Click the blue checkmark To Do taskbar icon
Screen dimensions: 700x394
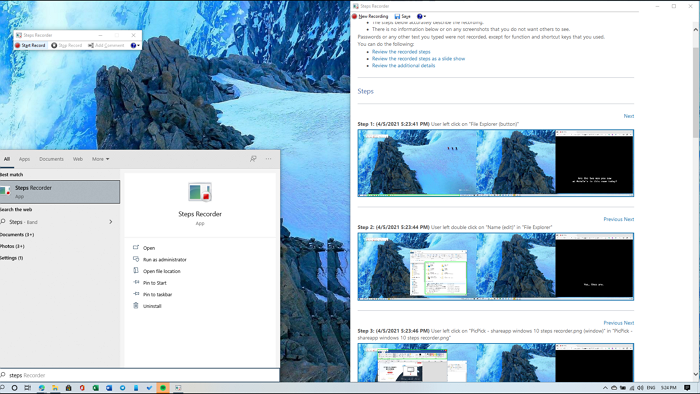(150, 388)
